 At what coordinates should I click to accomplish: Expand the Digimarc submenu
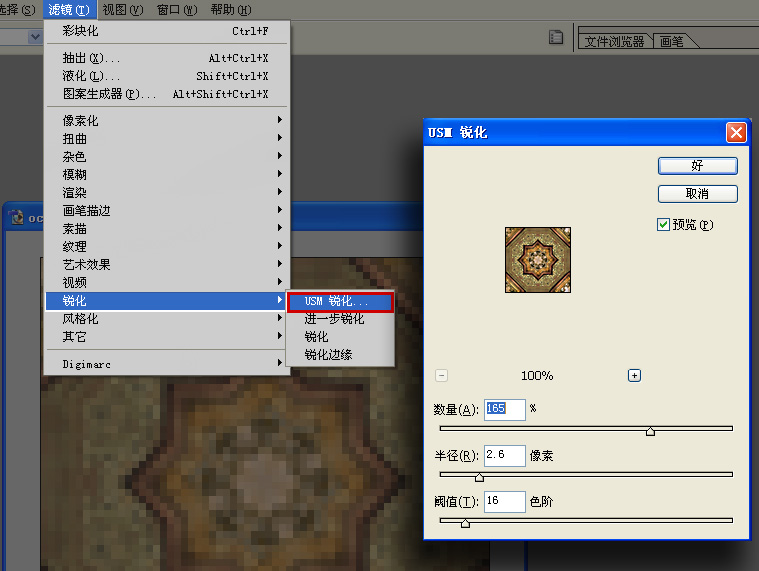[167, 364]
